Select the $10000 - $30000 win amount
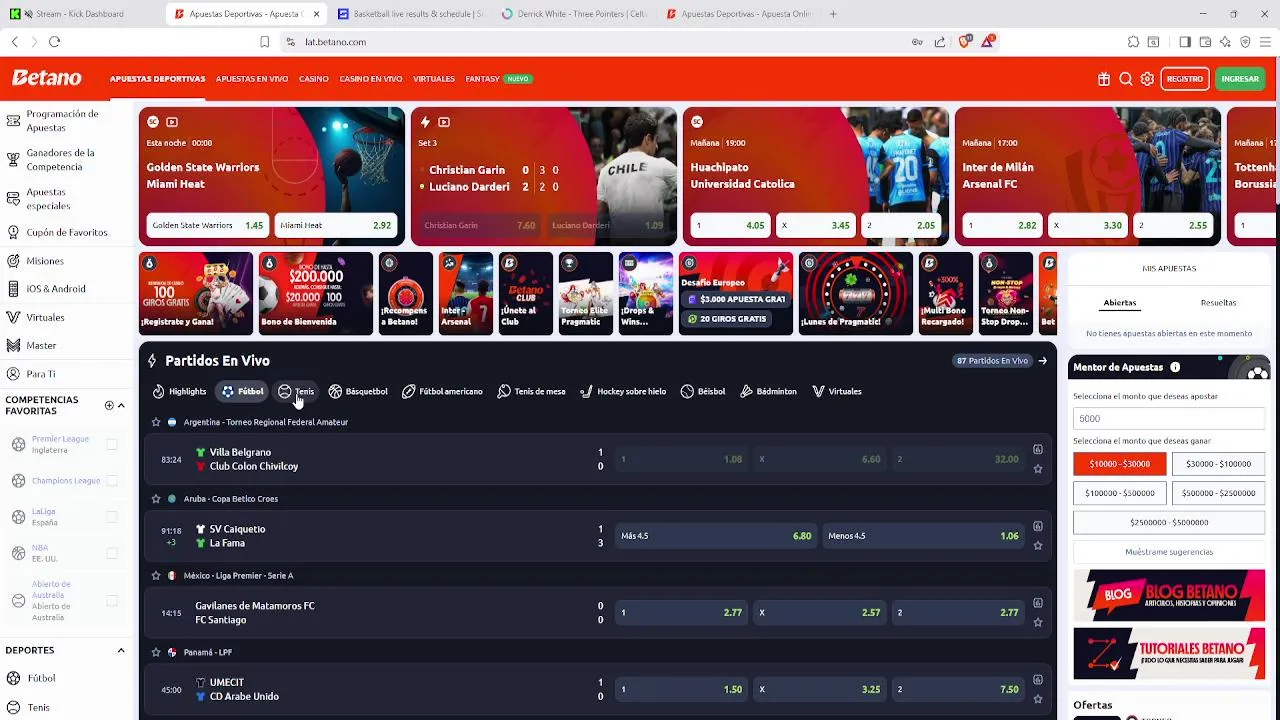The image size is (1280, 720). pos(1119,464)
